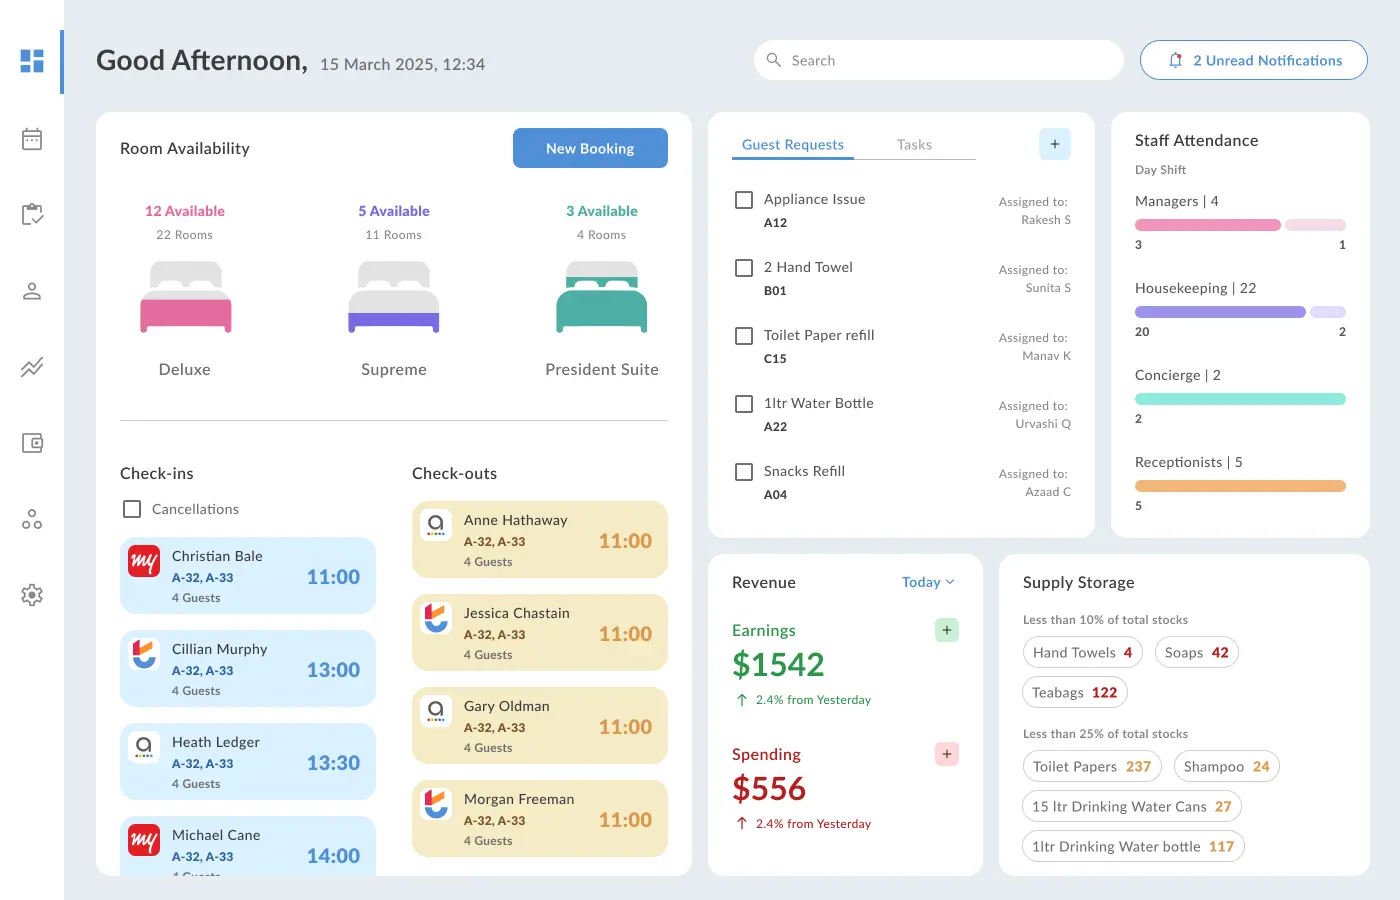Enable the Cancellations checkbox

tap(132, 509)
